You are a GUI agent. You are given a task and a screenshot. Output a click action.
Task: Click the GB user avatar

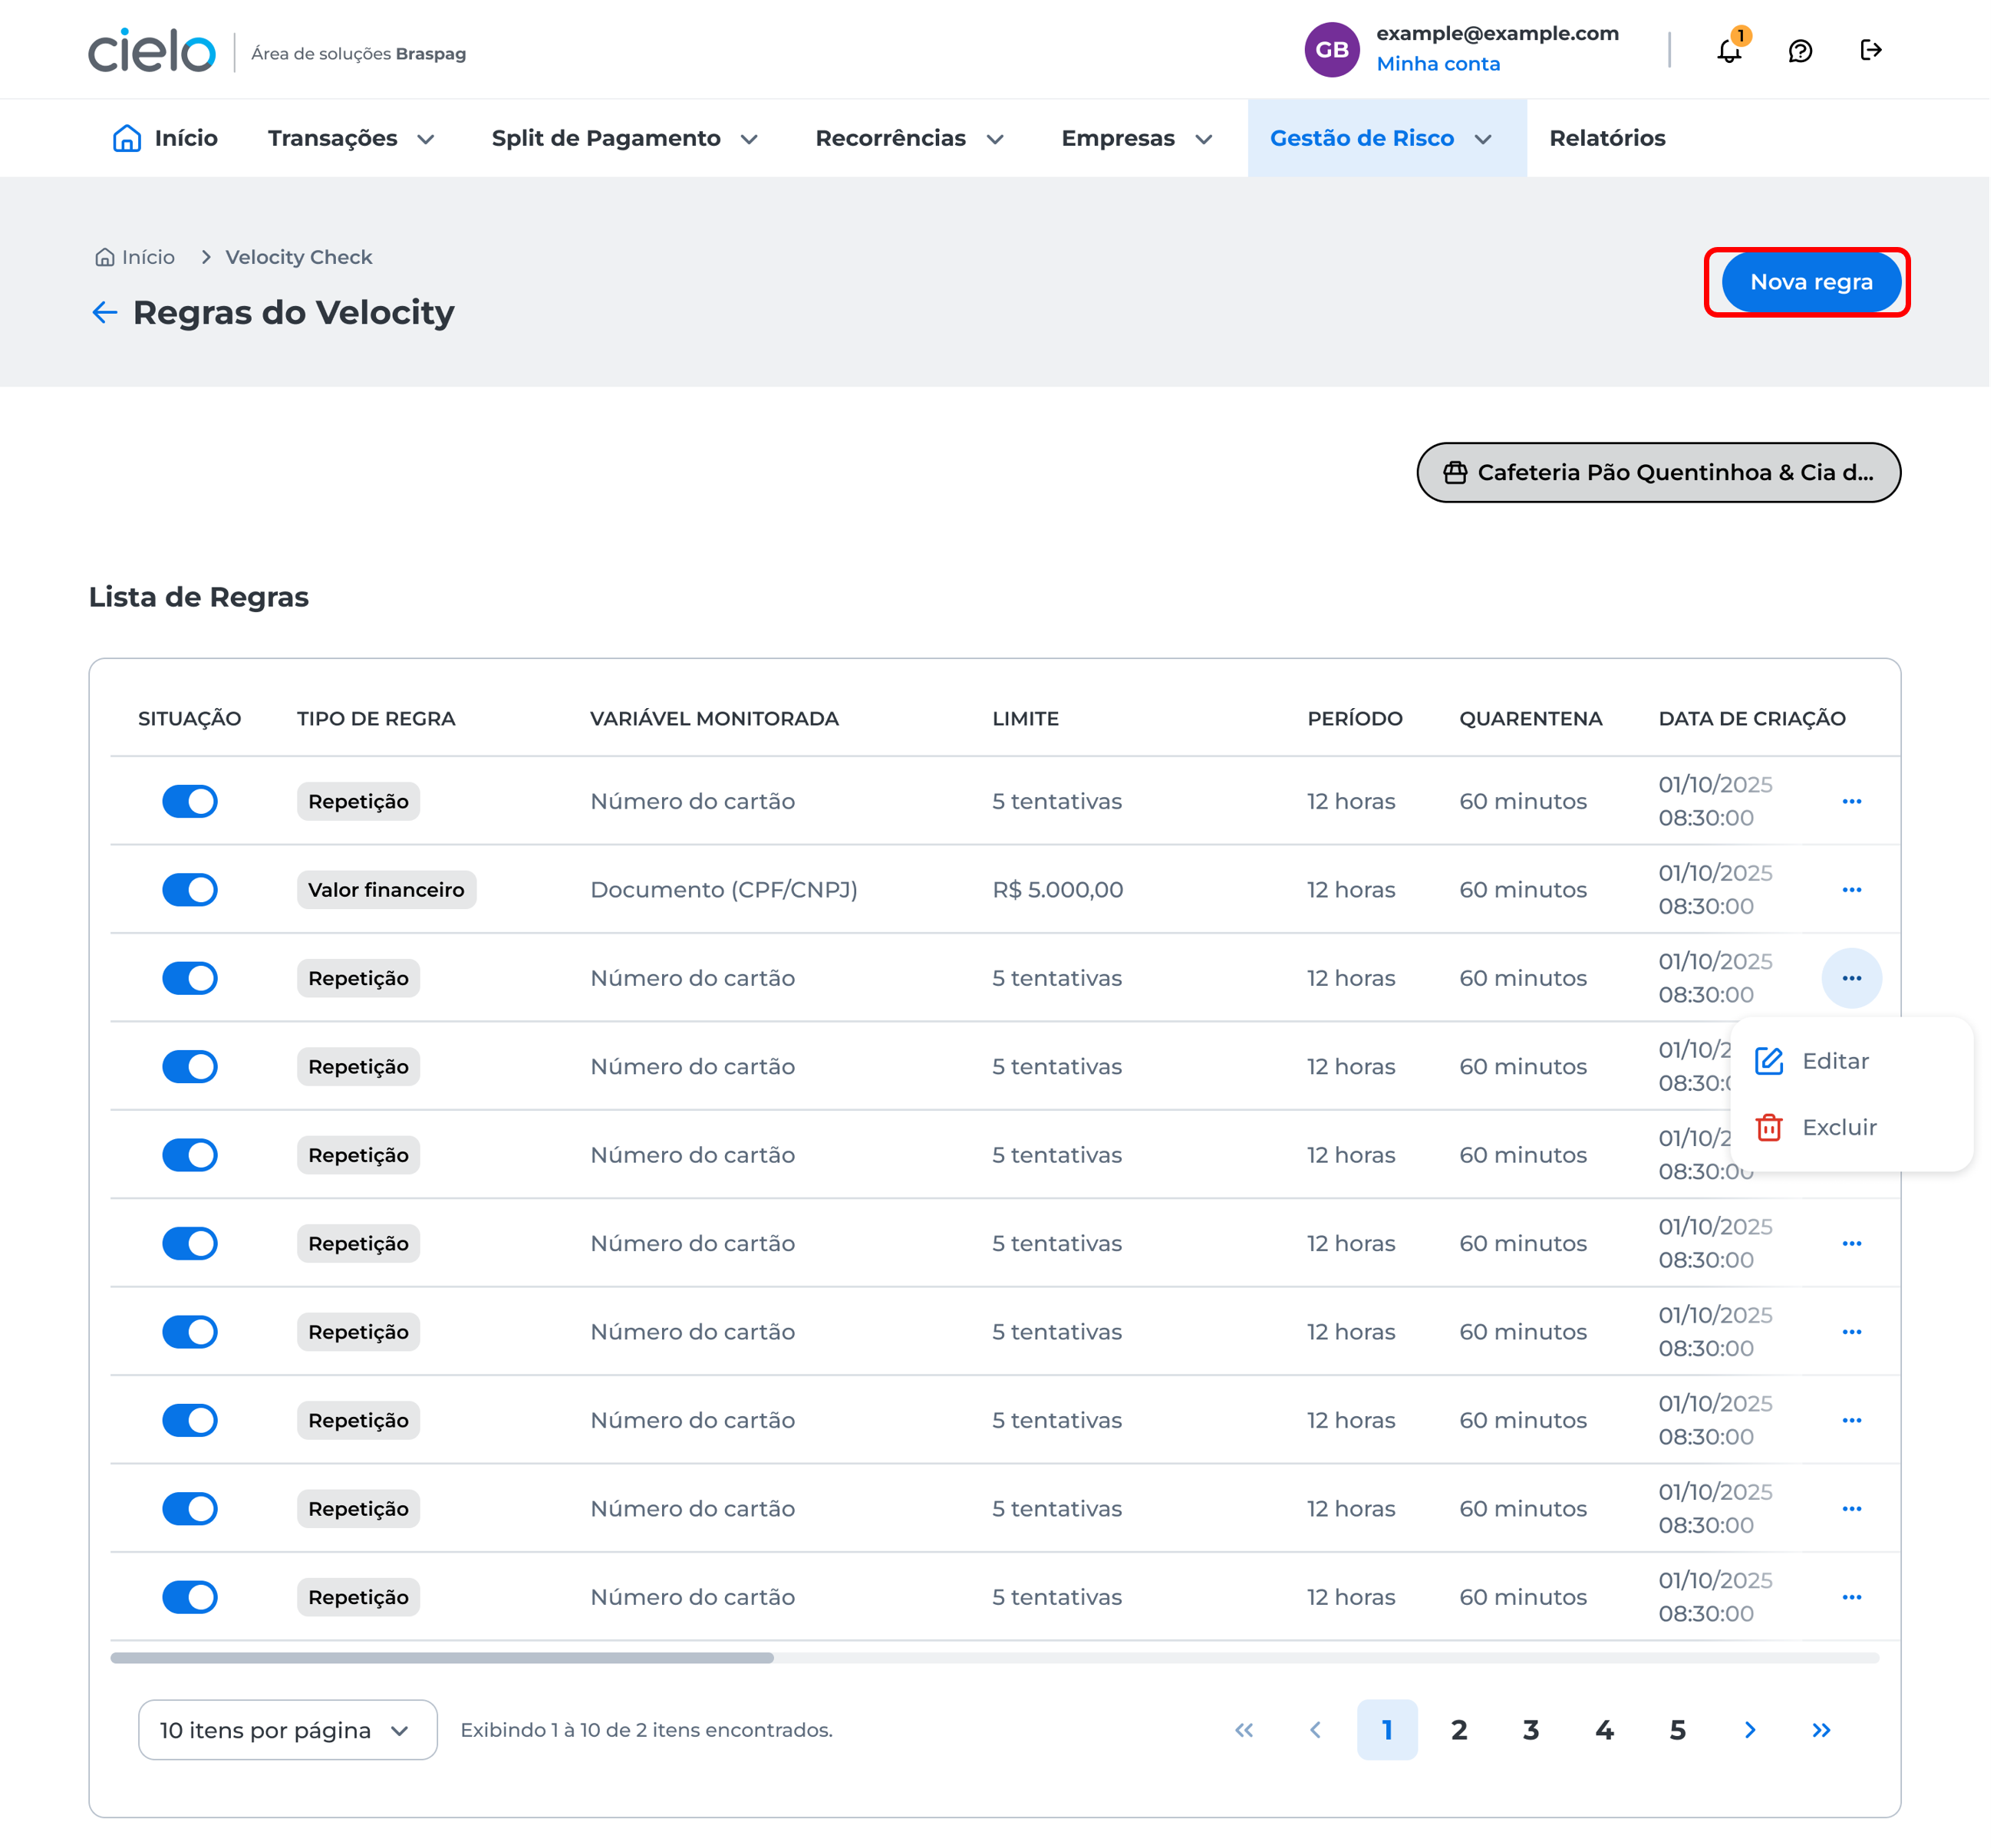coord(1331,50)
